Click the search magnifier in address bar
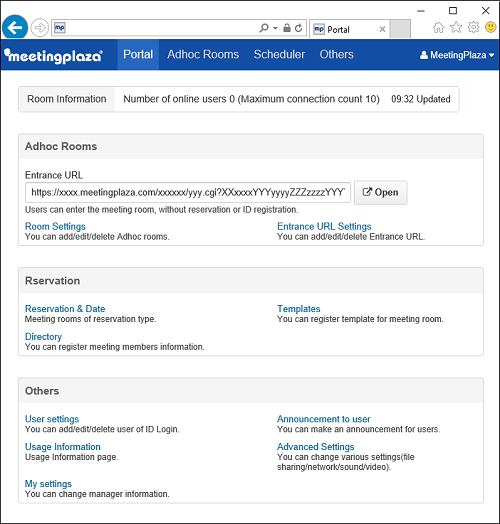 point(264,28)
